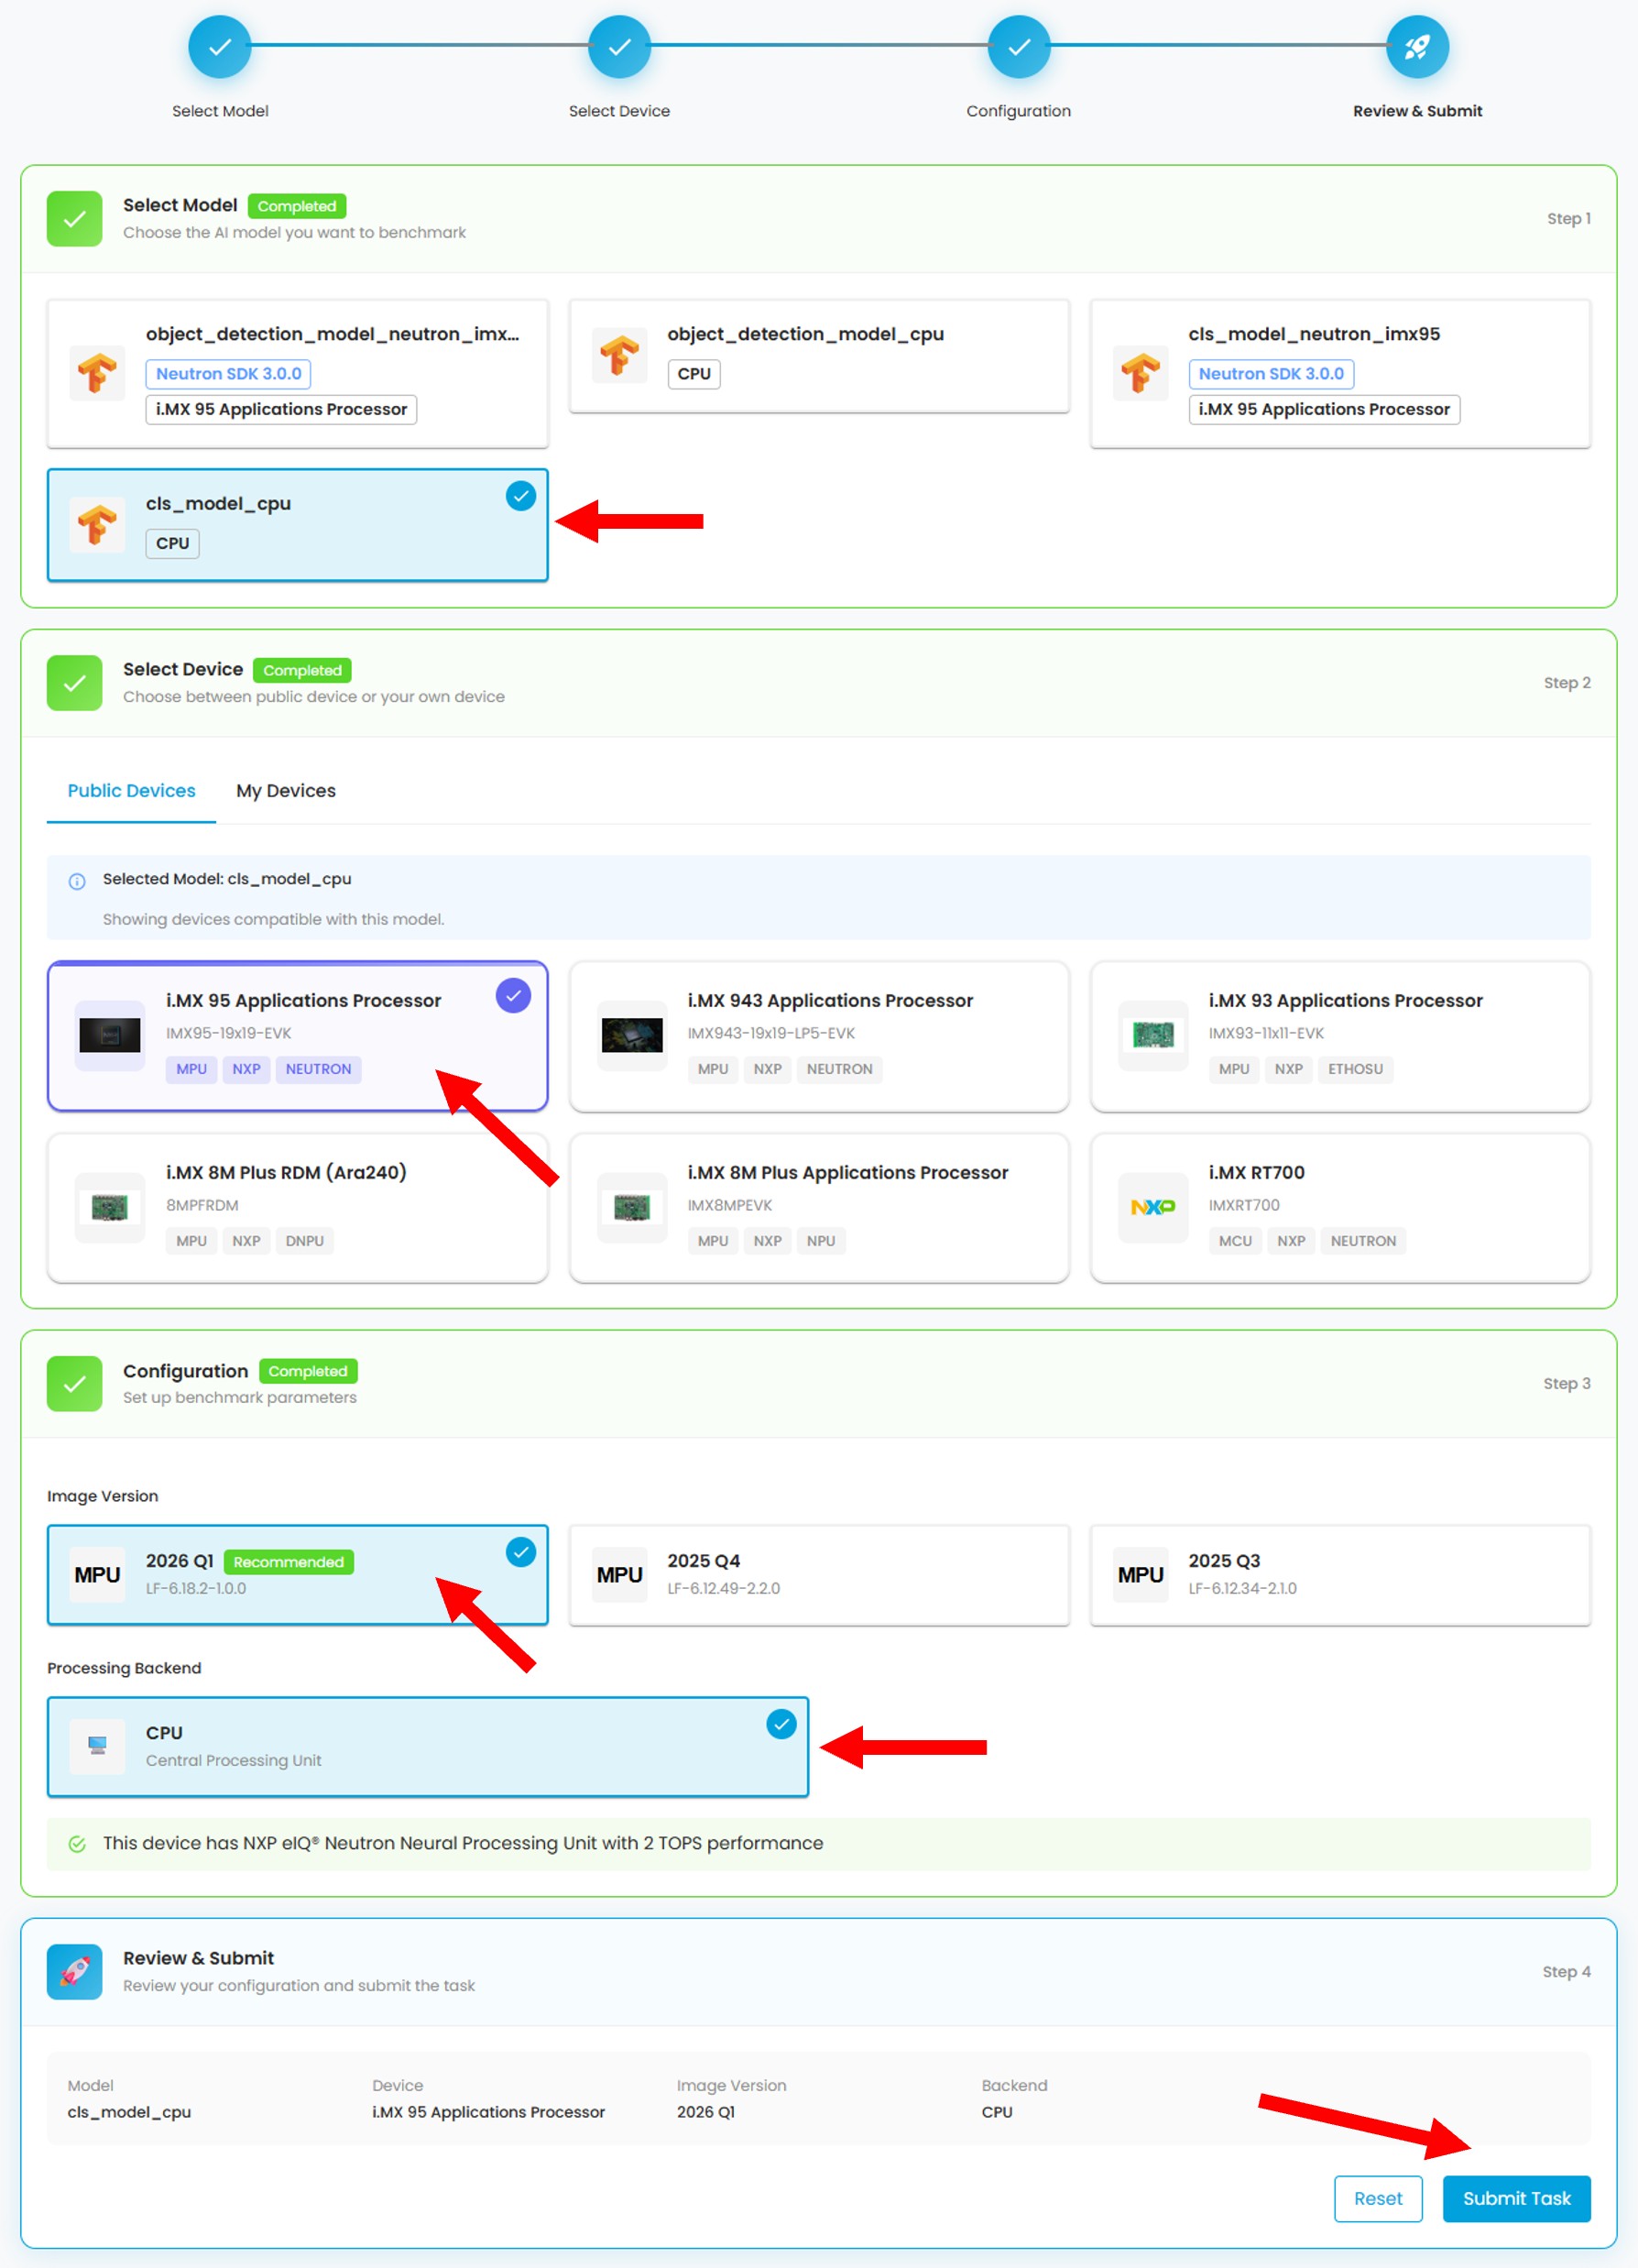Click the Step 4 label
1638x2268 pixels.
point(1566,1972)
